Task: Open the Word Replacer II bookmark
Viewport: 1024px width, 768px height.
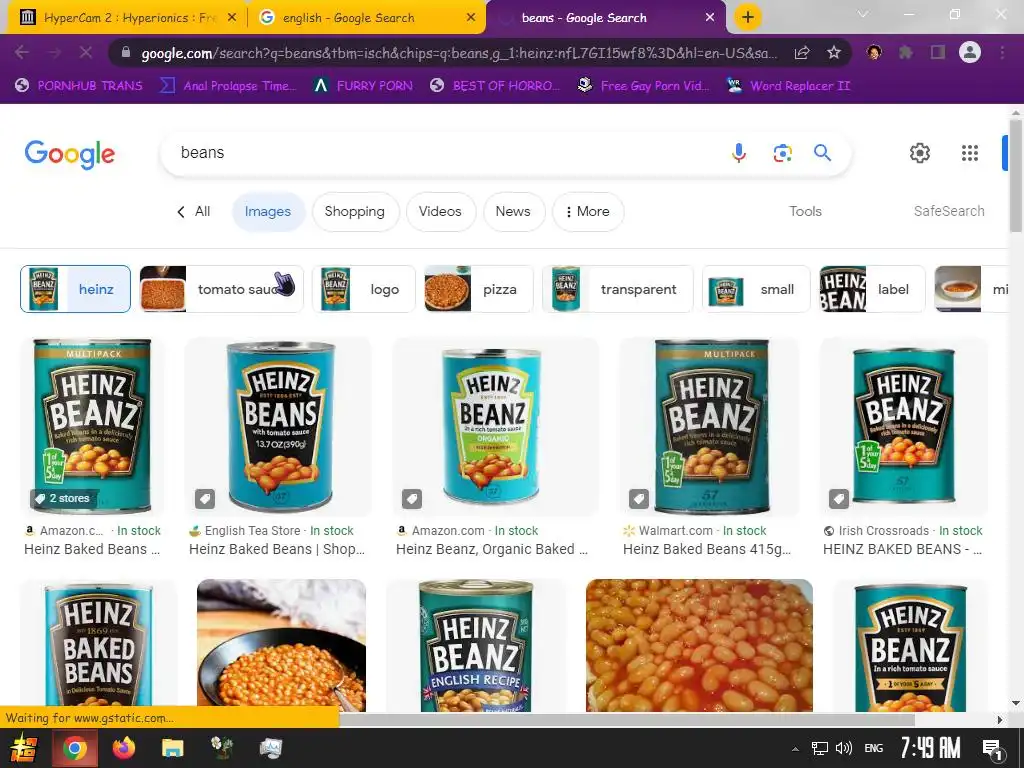Action: point(788,86)
